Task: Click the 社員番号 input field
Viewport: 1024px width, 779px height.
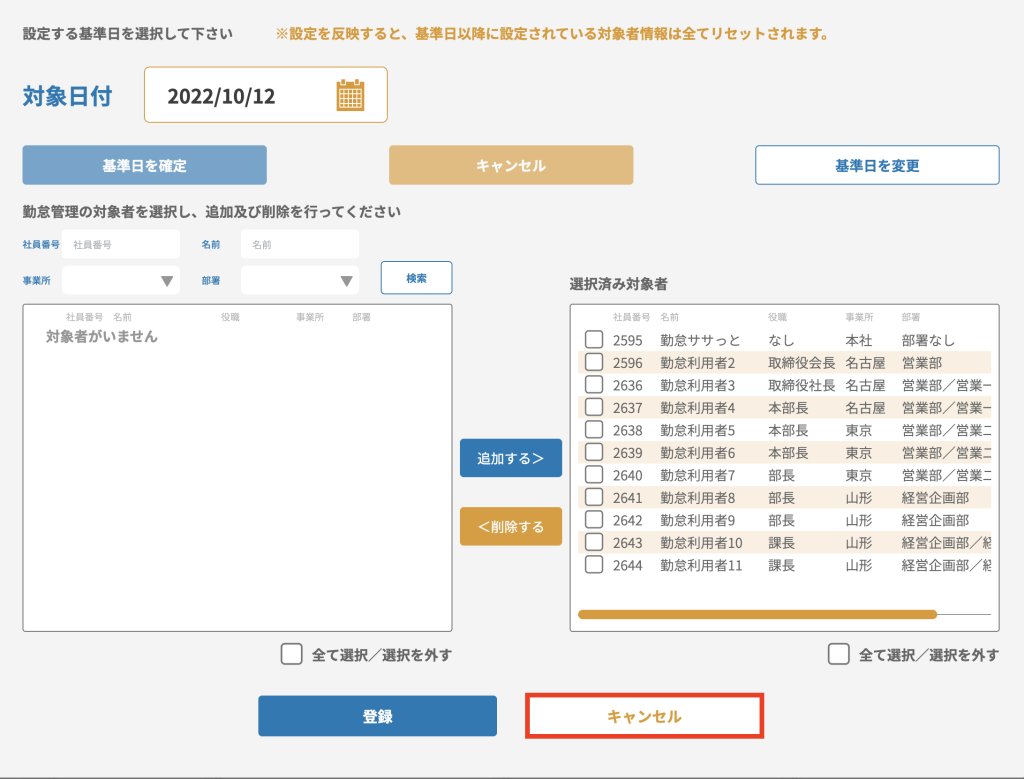Action: [120, 244]
